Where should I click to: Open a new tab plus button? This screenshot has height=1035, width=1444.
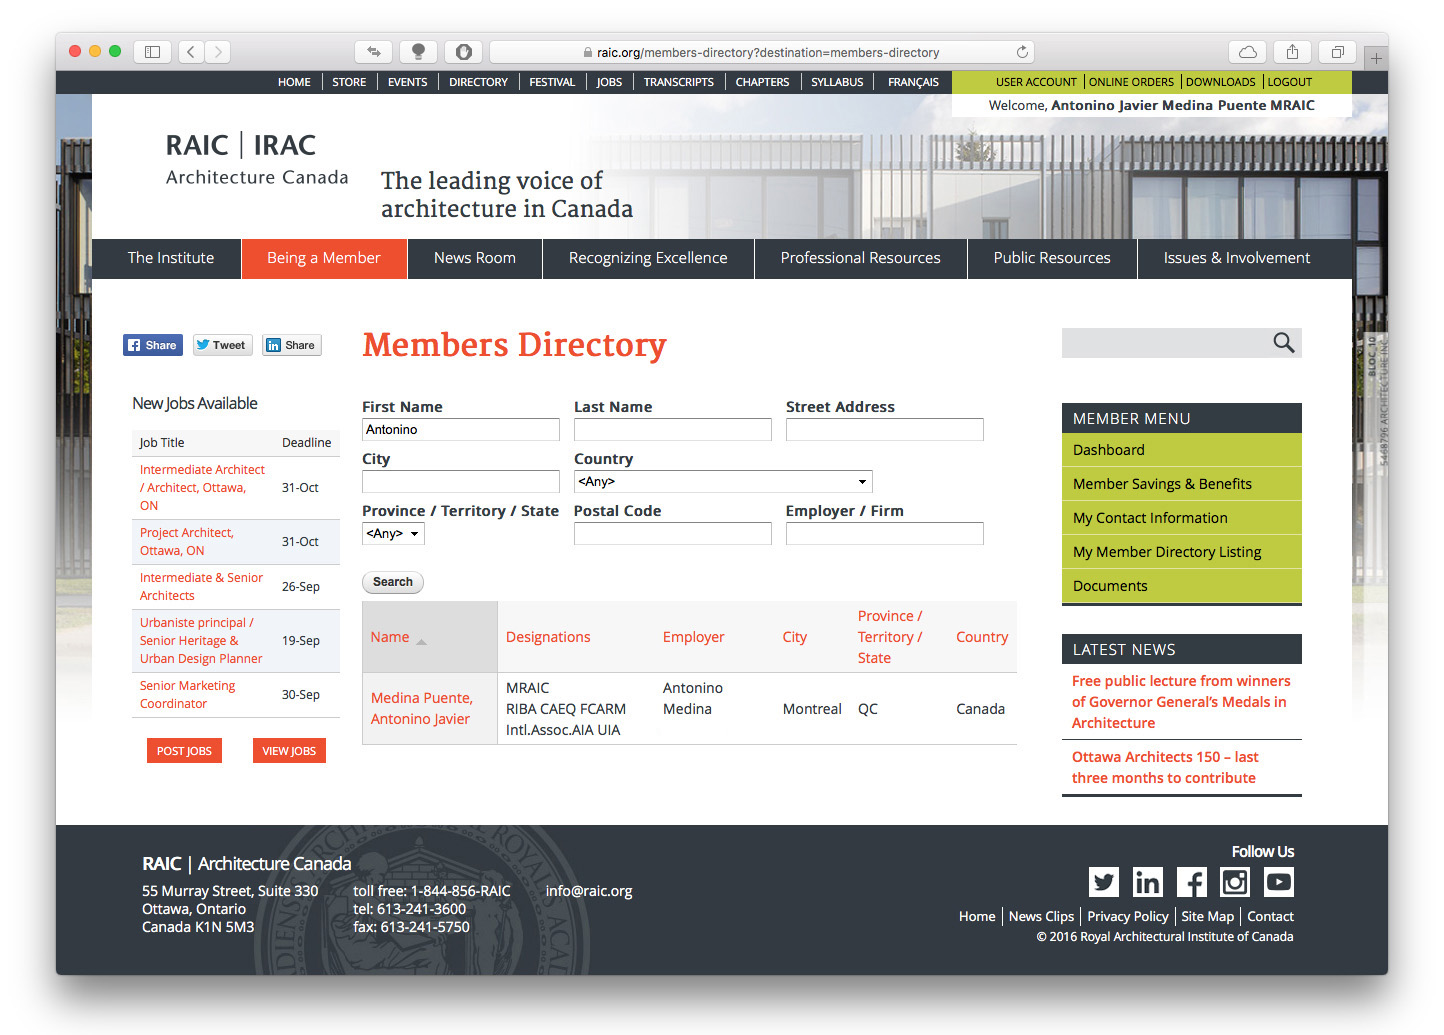tap(1376, 58)
